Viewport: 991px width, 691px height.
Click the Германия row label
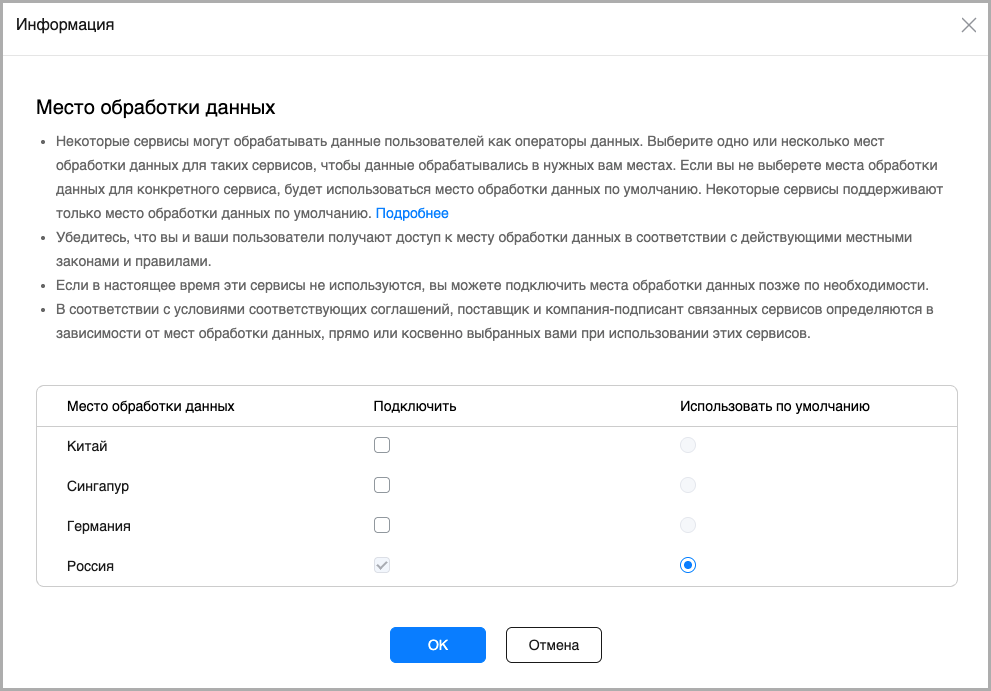(99, 526)
